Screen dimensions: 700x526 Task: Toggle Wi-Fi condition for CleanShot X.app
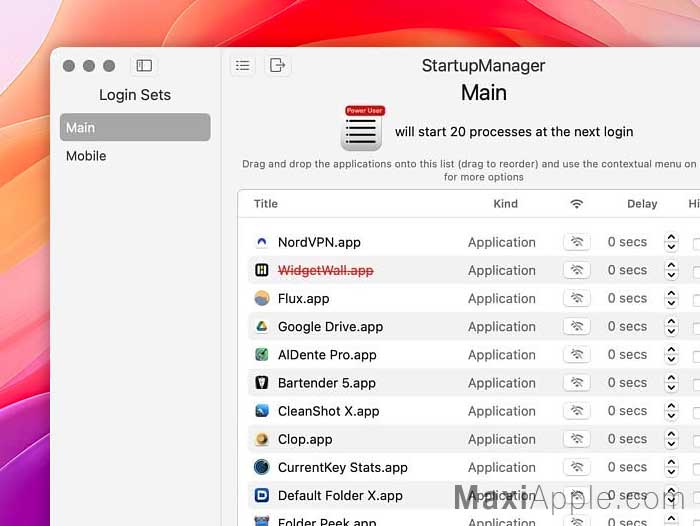[577, 410]
